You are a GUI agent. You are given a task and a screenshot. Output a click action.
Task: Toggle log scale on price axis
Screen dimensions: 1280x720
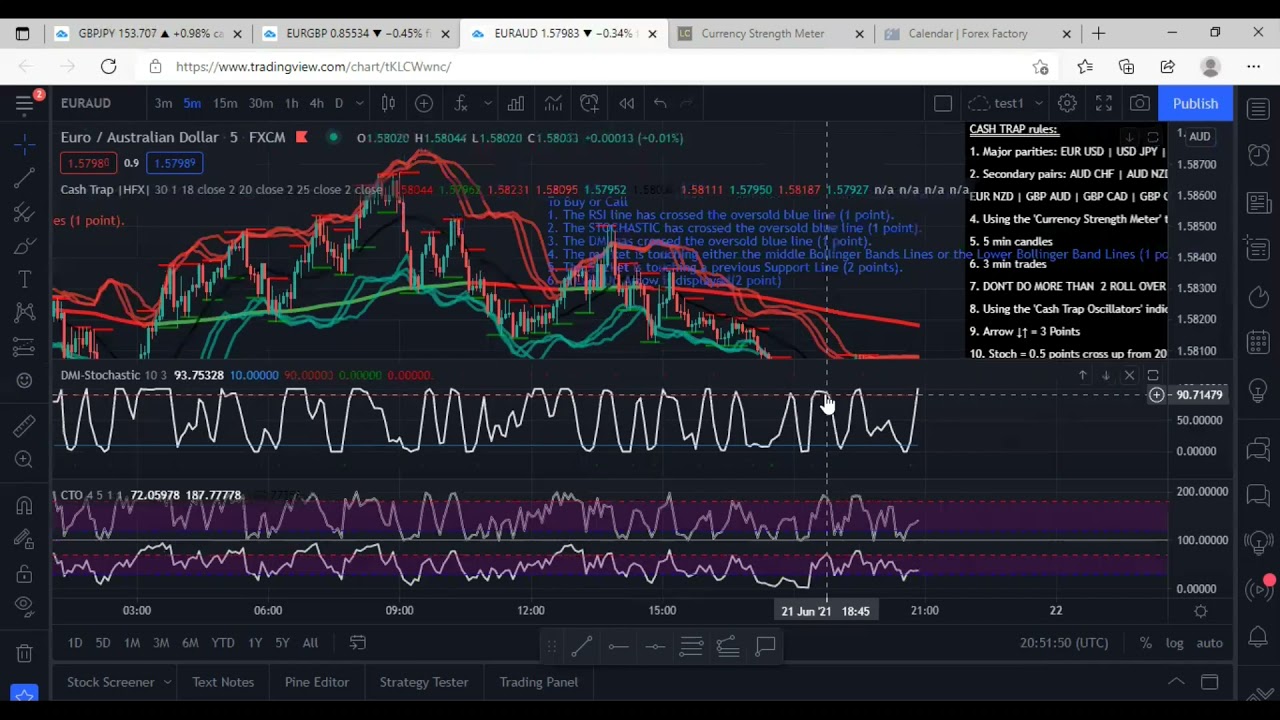[1175, 643]
